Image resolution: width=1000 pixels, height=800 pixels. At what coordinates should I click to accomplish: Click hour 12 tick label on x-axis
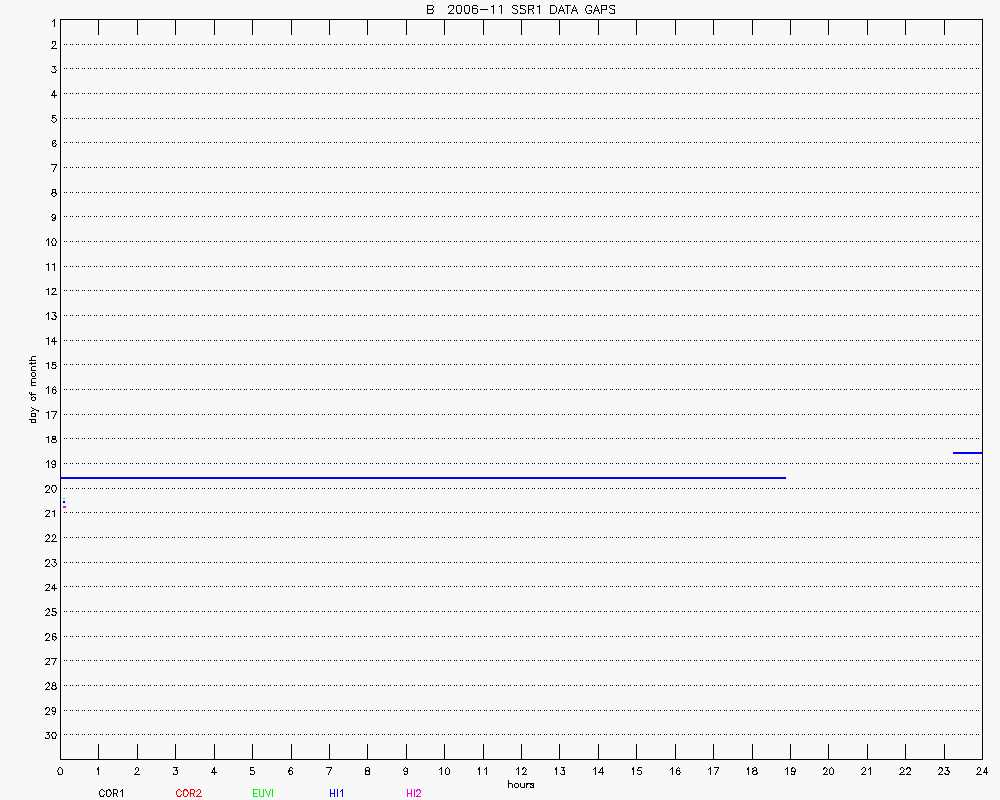coord(521,771)
